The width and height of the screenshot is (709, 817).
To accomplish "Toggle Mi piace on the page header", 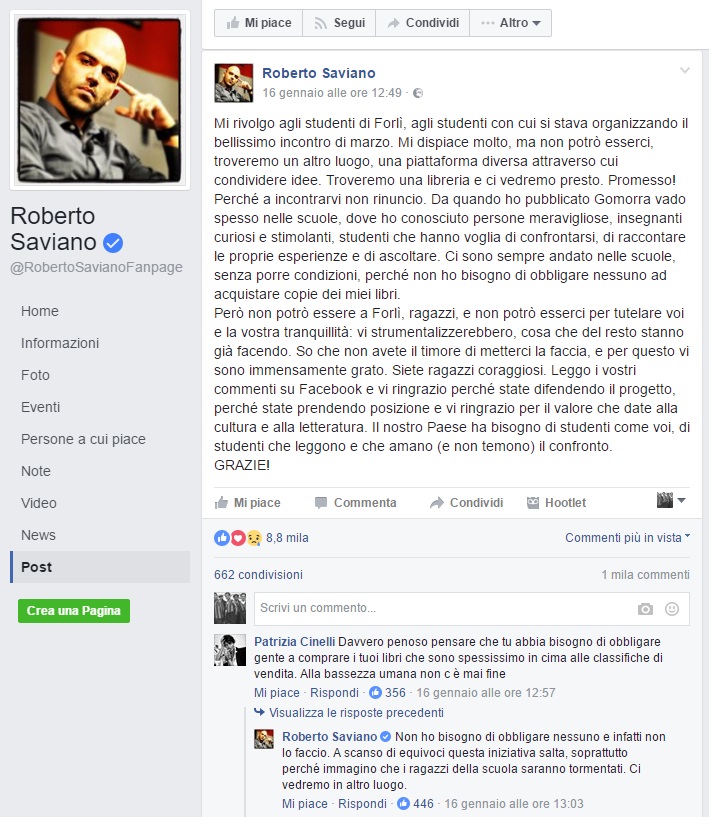I will point(258,23).
